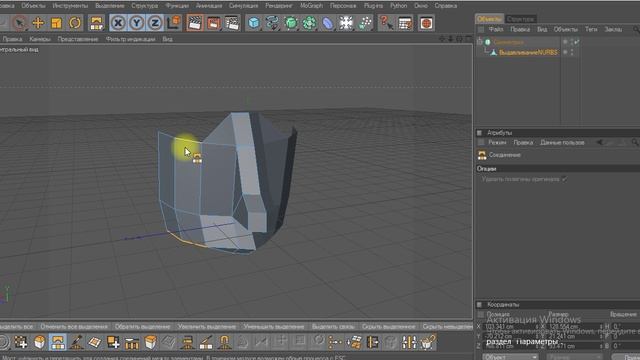Viewport: 640px width, 360px height.
Task: Open the viewport Камеры menu
Action: click(40, 39)
